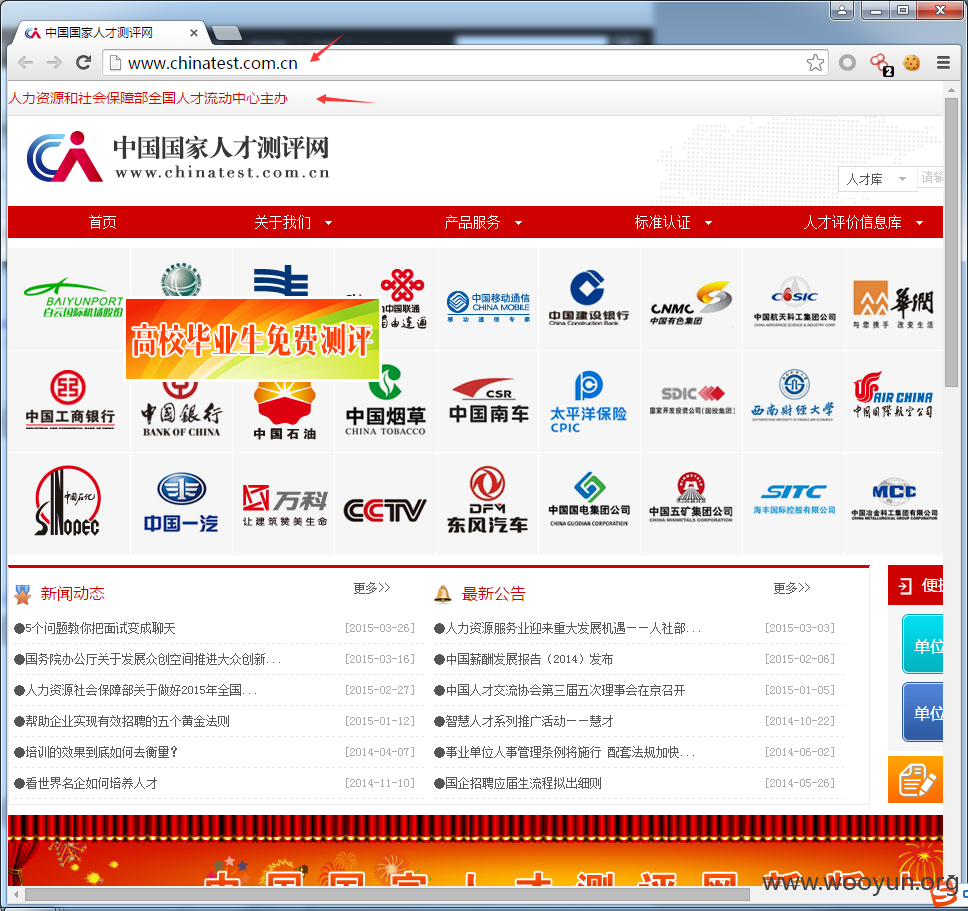
Task: Click the Bank of China logo
Action: coord(181,410)
